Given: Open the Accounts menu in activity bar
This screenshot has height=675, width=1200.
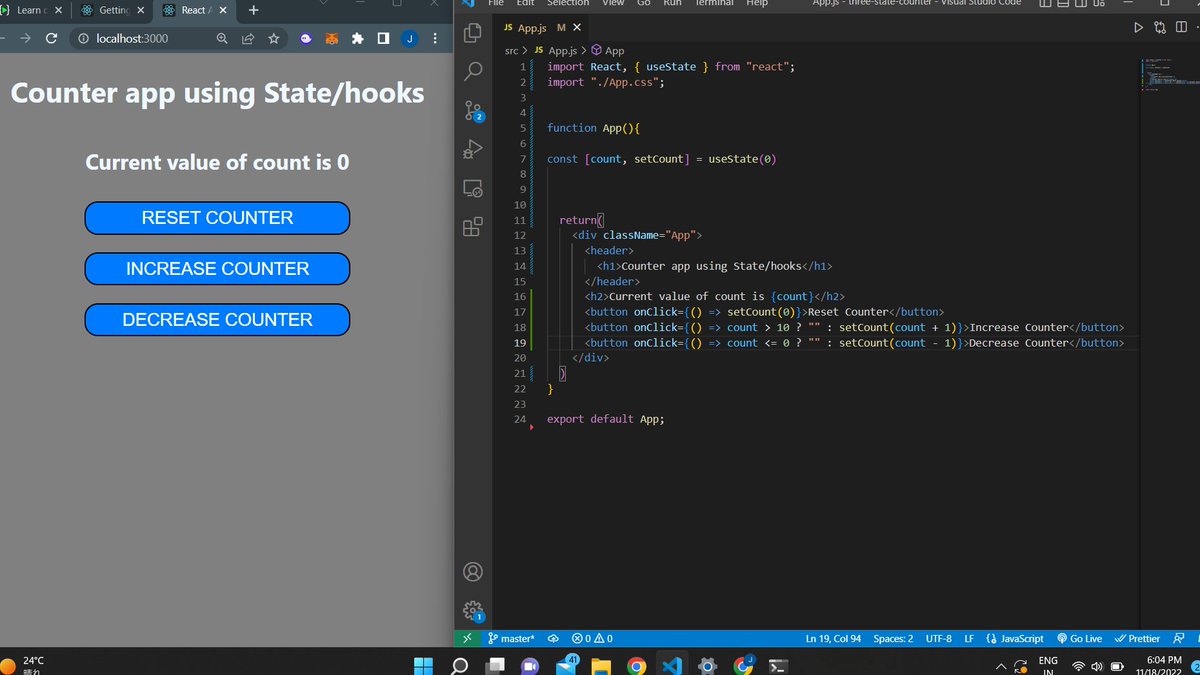Looking at the screenshot, I should click(x=473, y=572).
